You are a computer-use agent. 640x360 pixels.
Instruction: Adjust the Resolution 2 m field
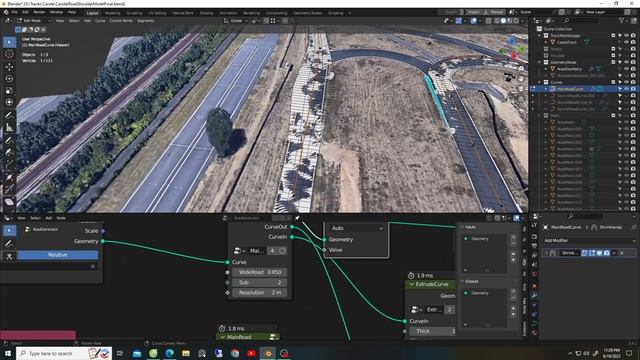[260, 293]
